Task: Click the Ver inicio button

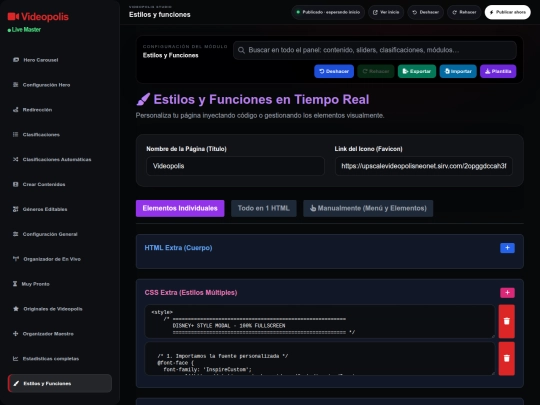Action: point(386,12)
